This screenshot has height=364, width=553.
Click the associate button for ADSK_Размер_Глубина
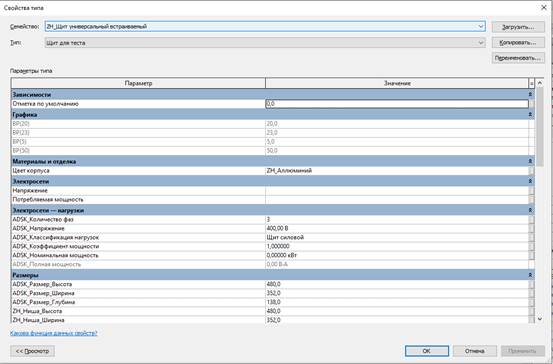pos(531,302)
